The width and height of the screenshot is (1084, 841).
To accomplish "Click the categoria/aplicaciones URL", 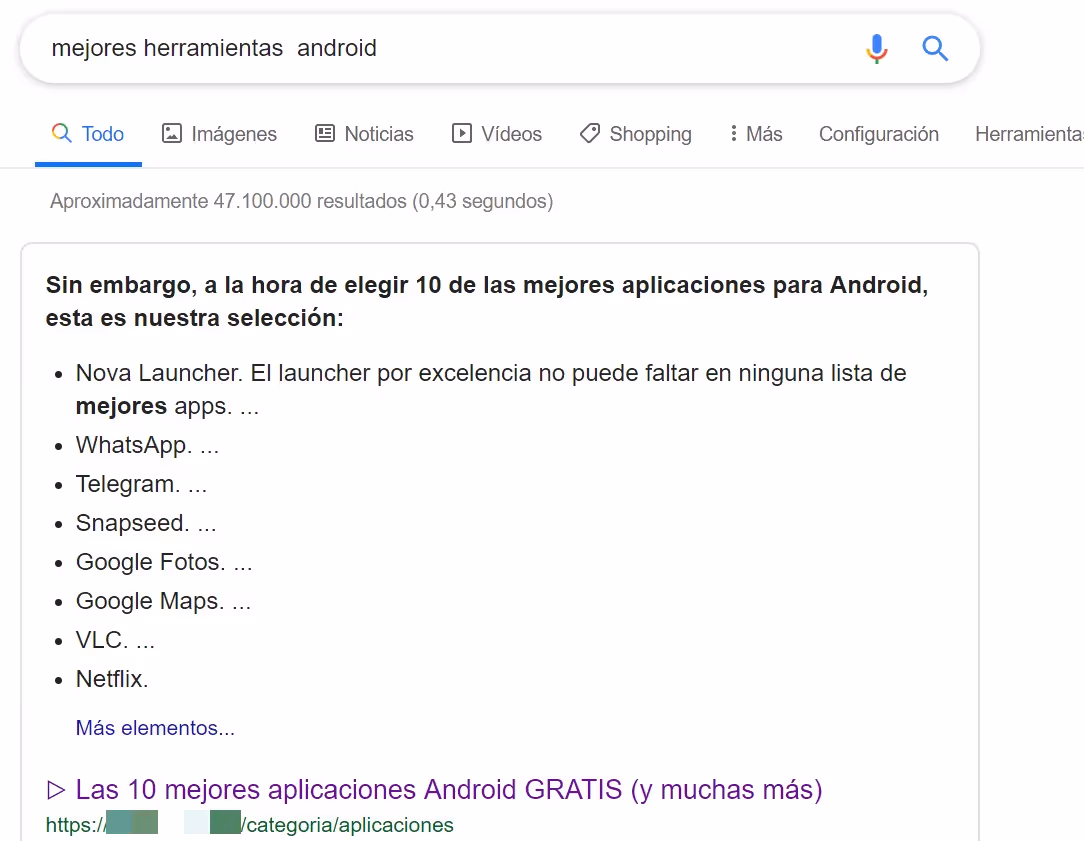I will coord(250,824).
